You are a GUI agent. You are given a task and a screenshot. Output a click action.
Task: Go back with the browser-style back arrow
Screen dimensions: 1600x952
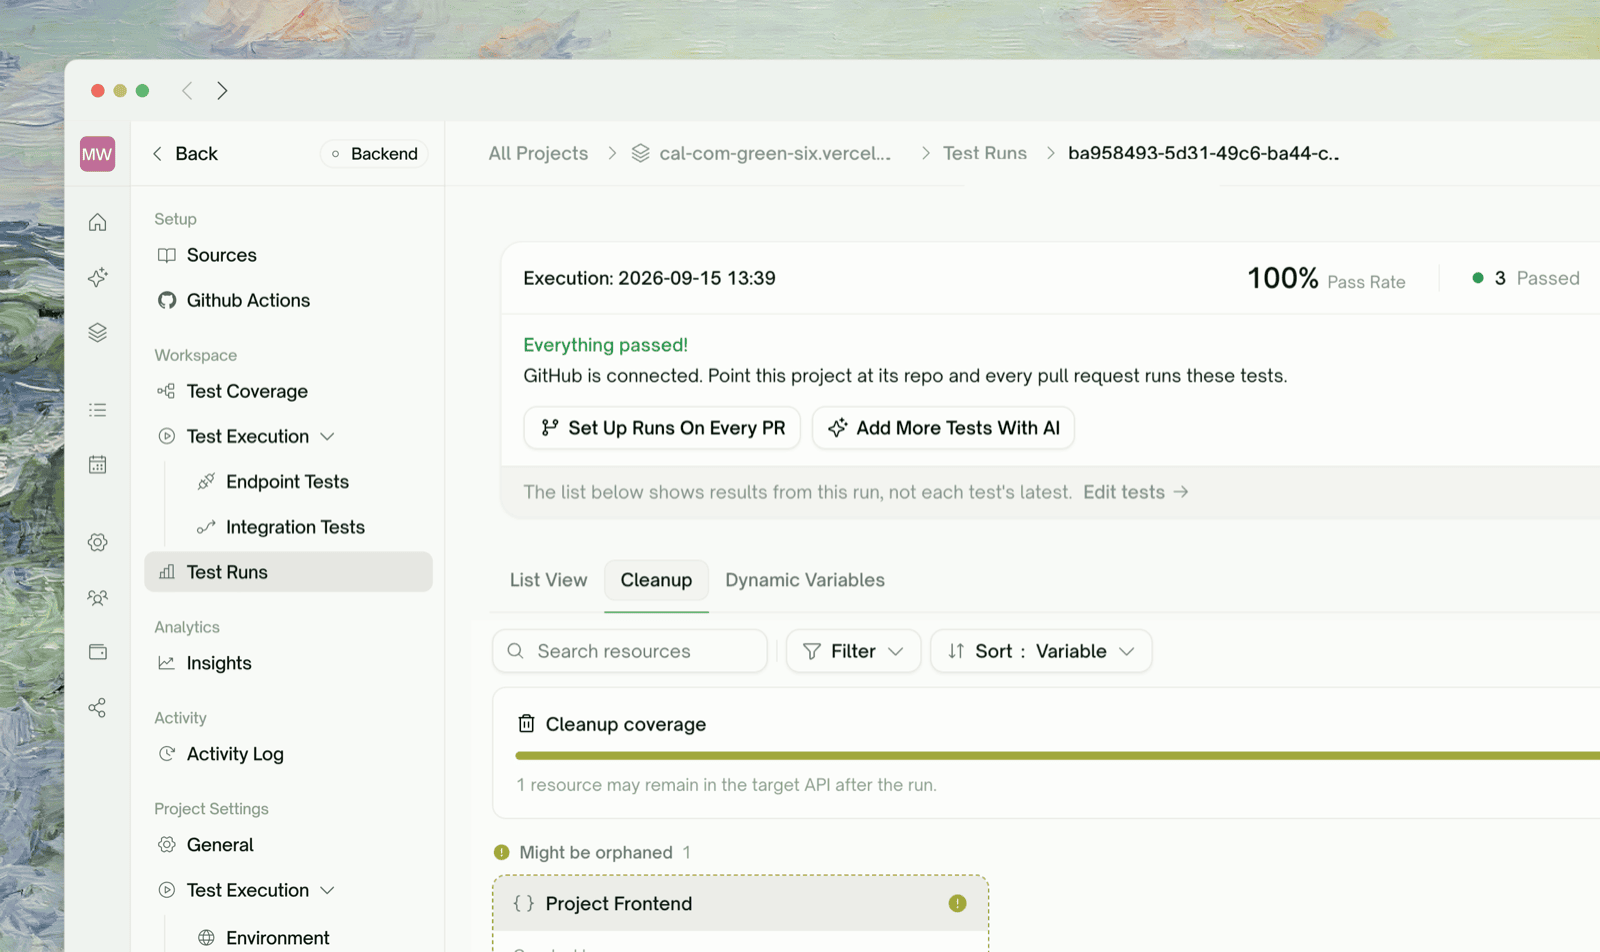[x=187, y=91]
